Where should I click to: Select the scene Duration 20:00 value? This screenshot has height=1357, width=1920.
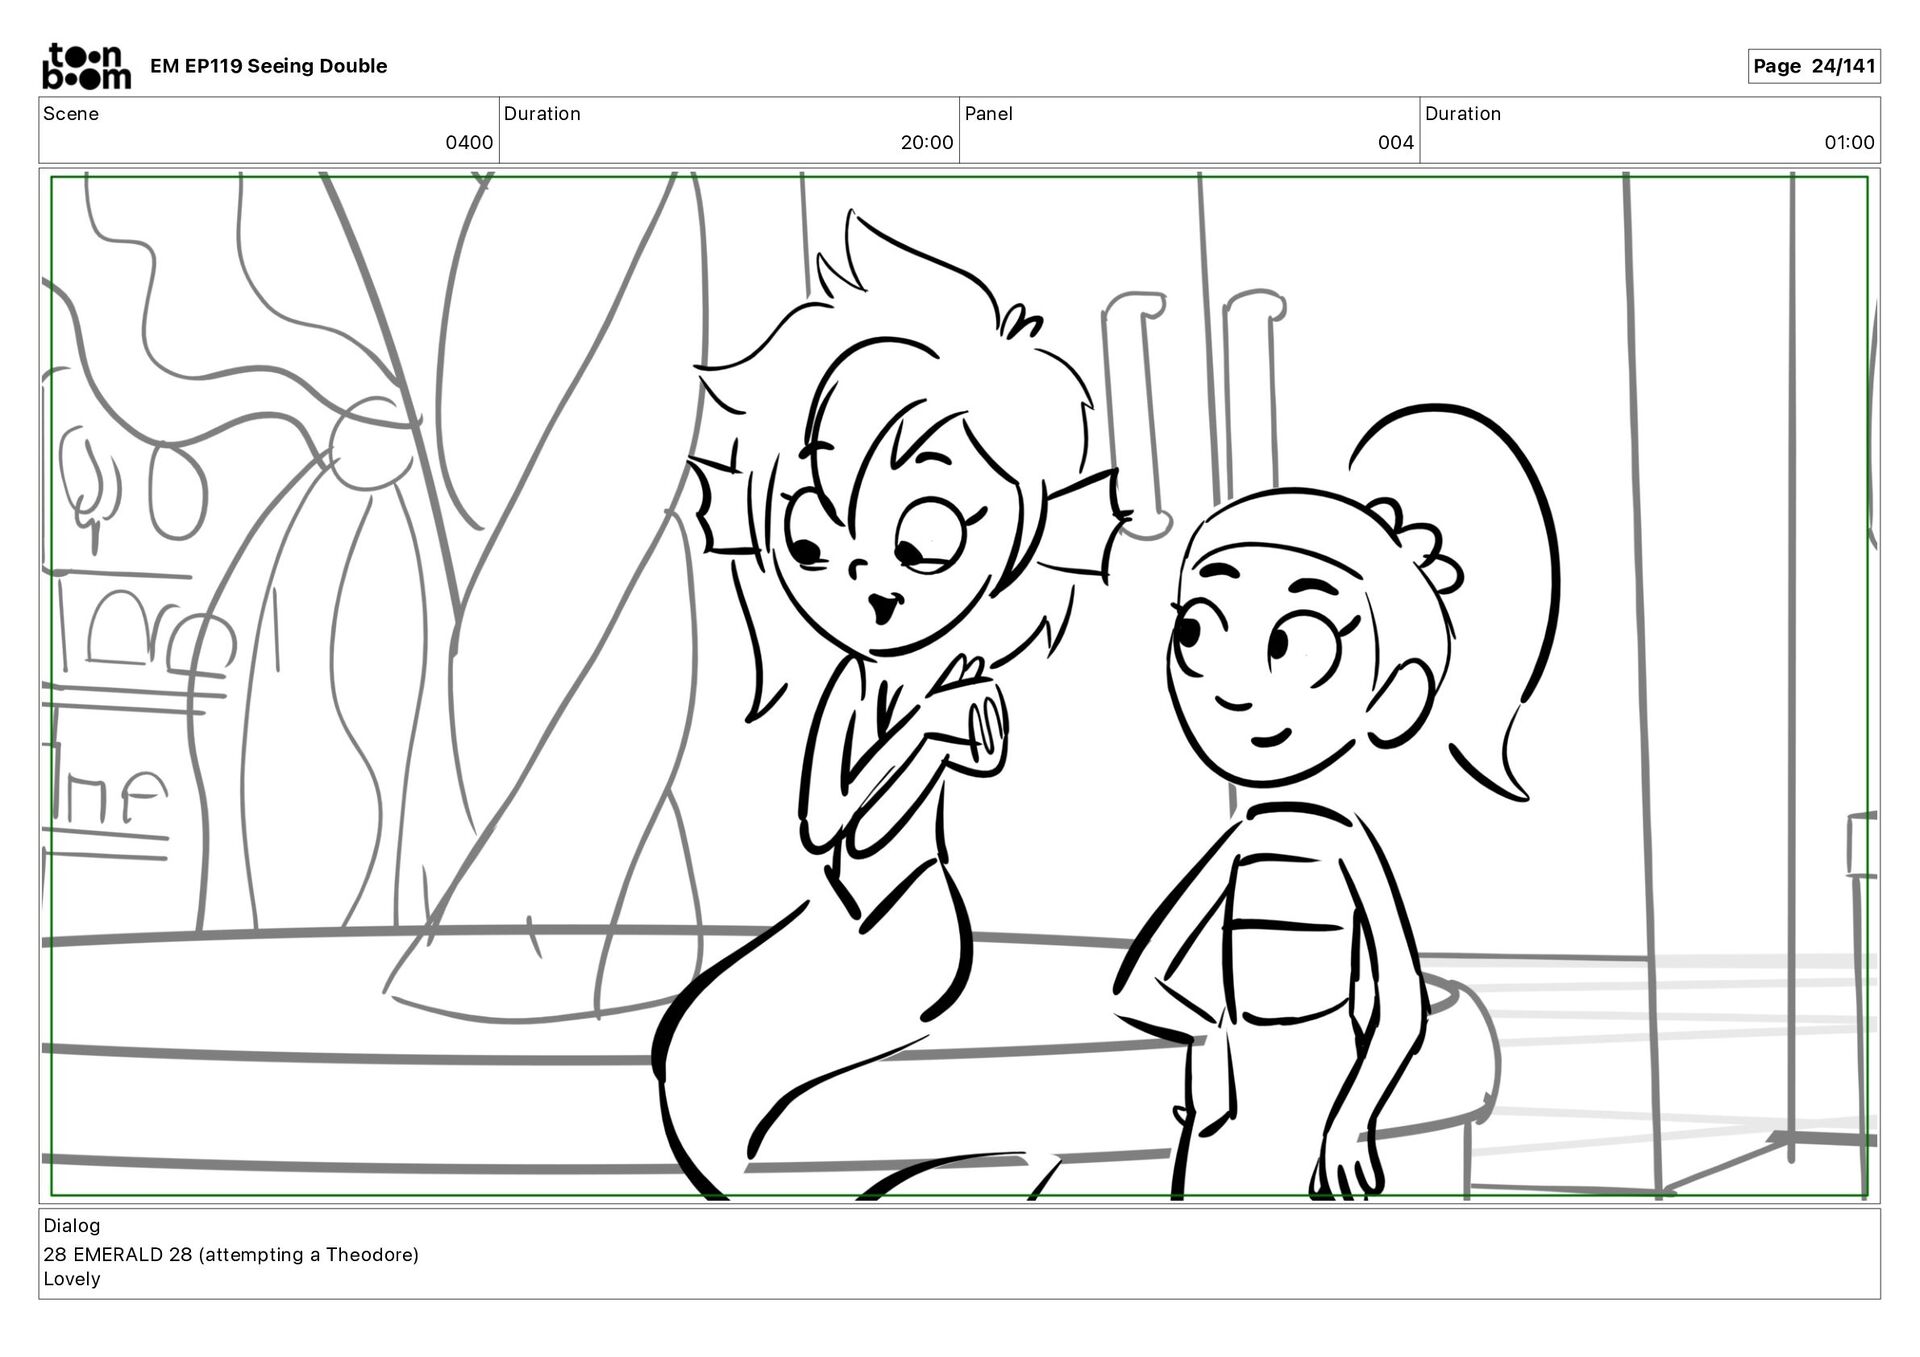(x=926, y=142)
